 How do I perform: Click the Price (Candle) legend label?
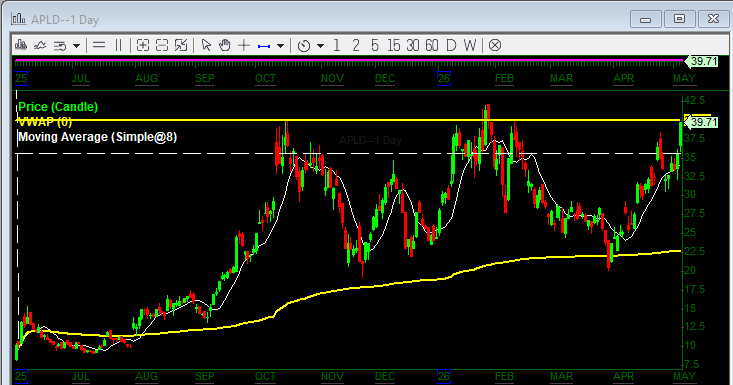tap(58, 107)
